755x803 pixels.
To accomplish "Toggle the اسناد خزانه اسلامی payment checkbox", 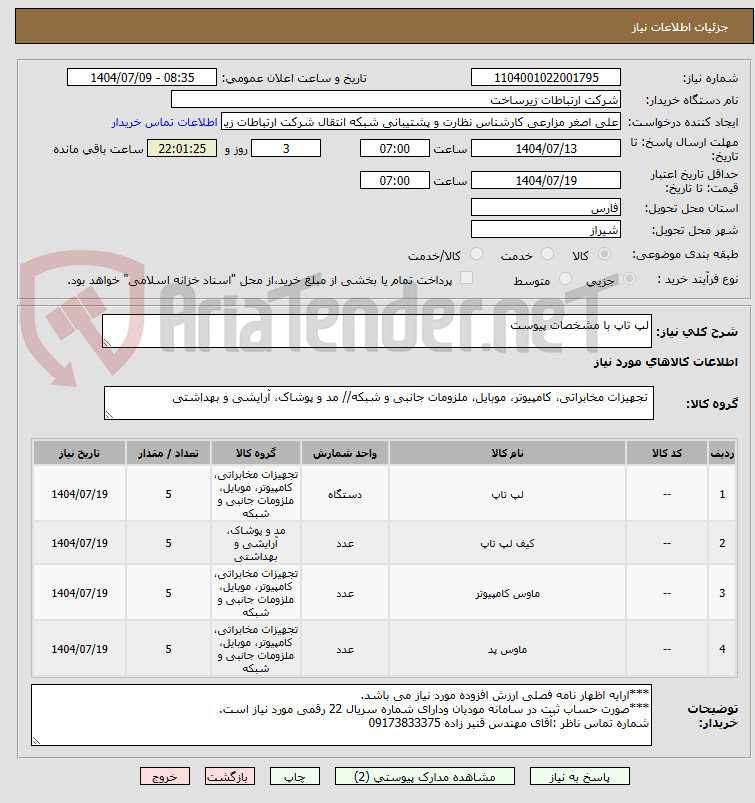I will coord(466,278).
